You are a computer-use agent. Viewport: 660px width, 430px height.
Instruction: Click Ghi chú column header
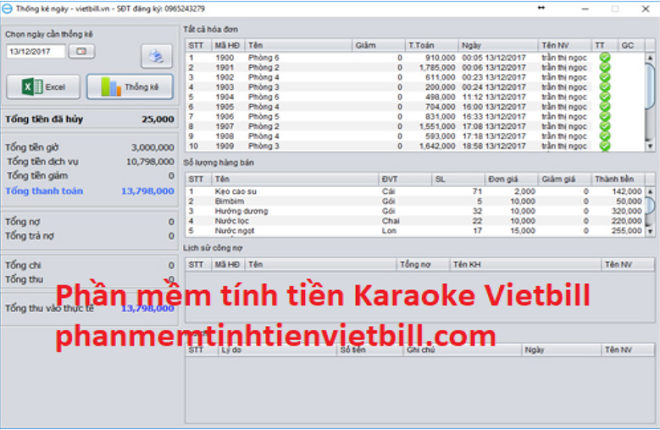tap(462, 350)
